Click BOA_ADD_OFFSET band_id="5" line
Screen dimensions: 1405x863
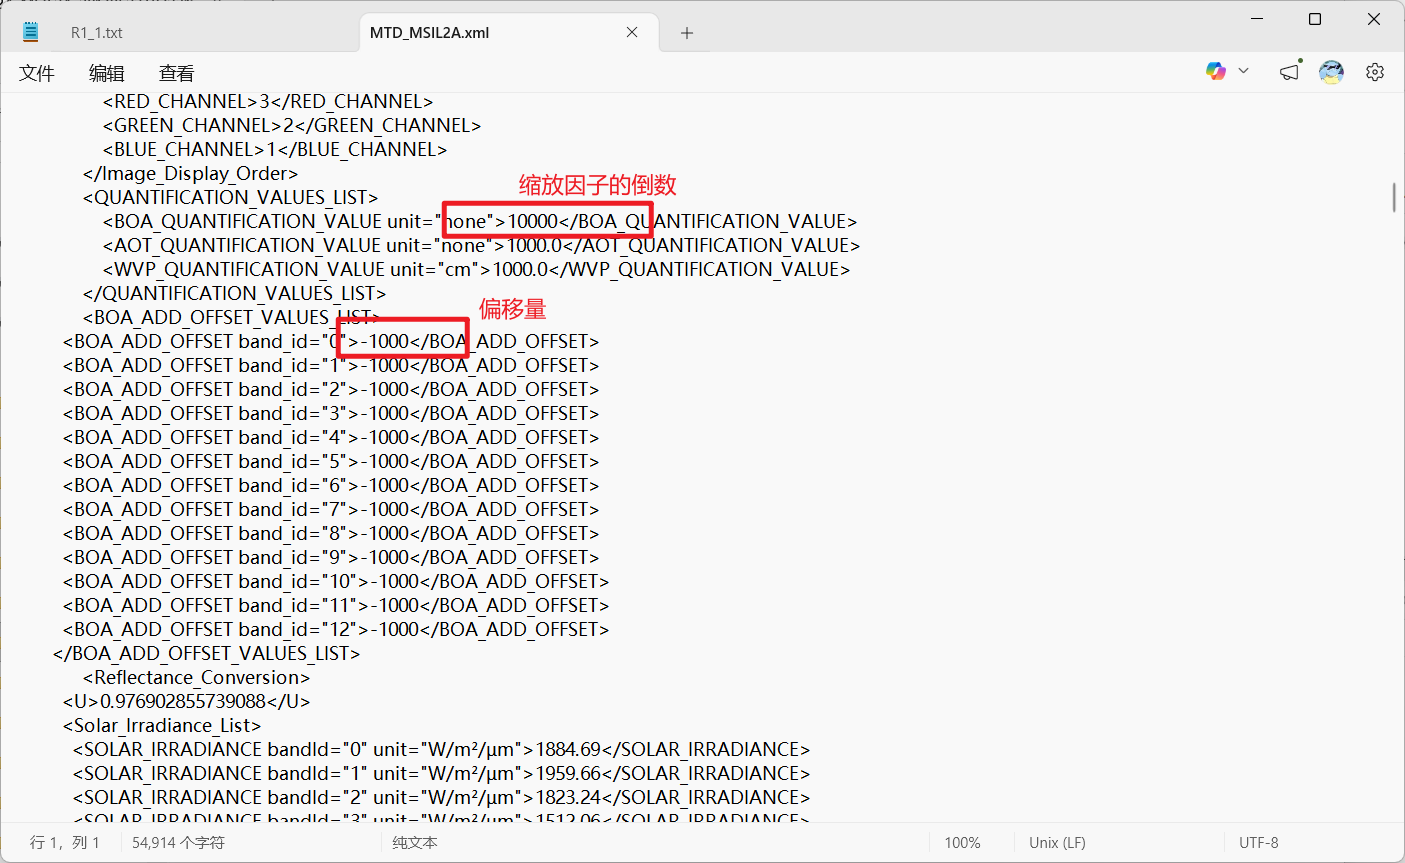click(x=331, y=461)
